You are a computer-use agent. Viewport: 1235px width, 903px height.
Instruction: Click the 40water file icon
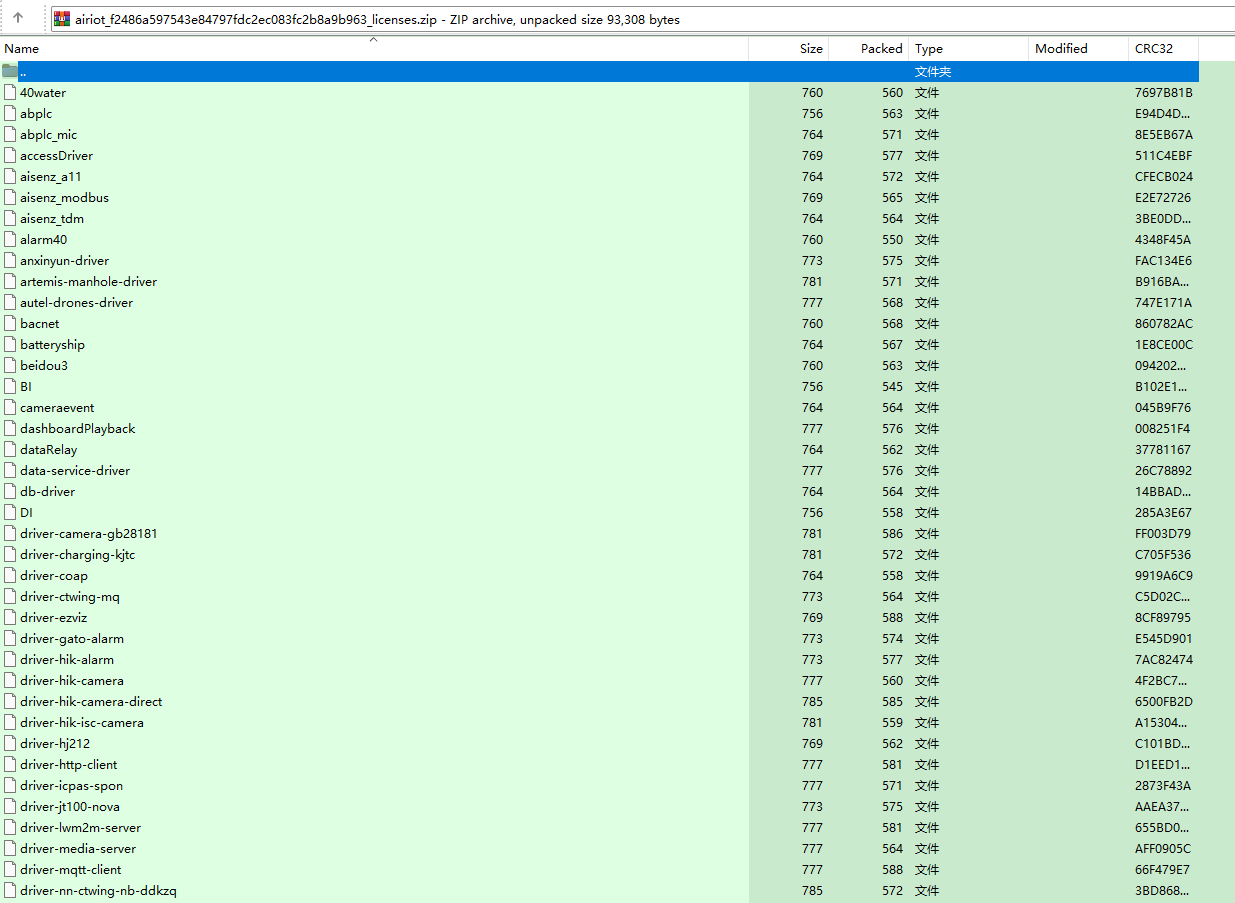click(x=10, y=92)
